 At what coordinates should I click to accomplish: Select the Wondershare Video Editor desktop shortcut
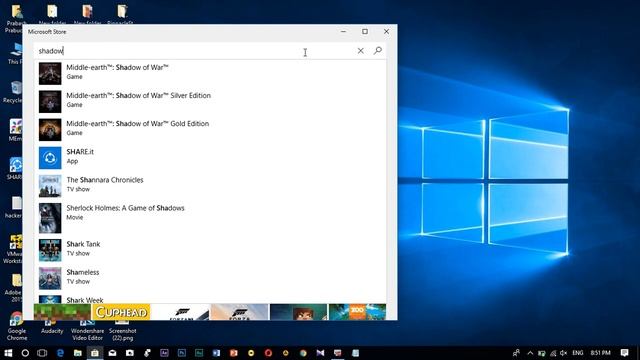87,330
